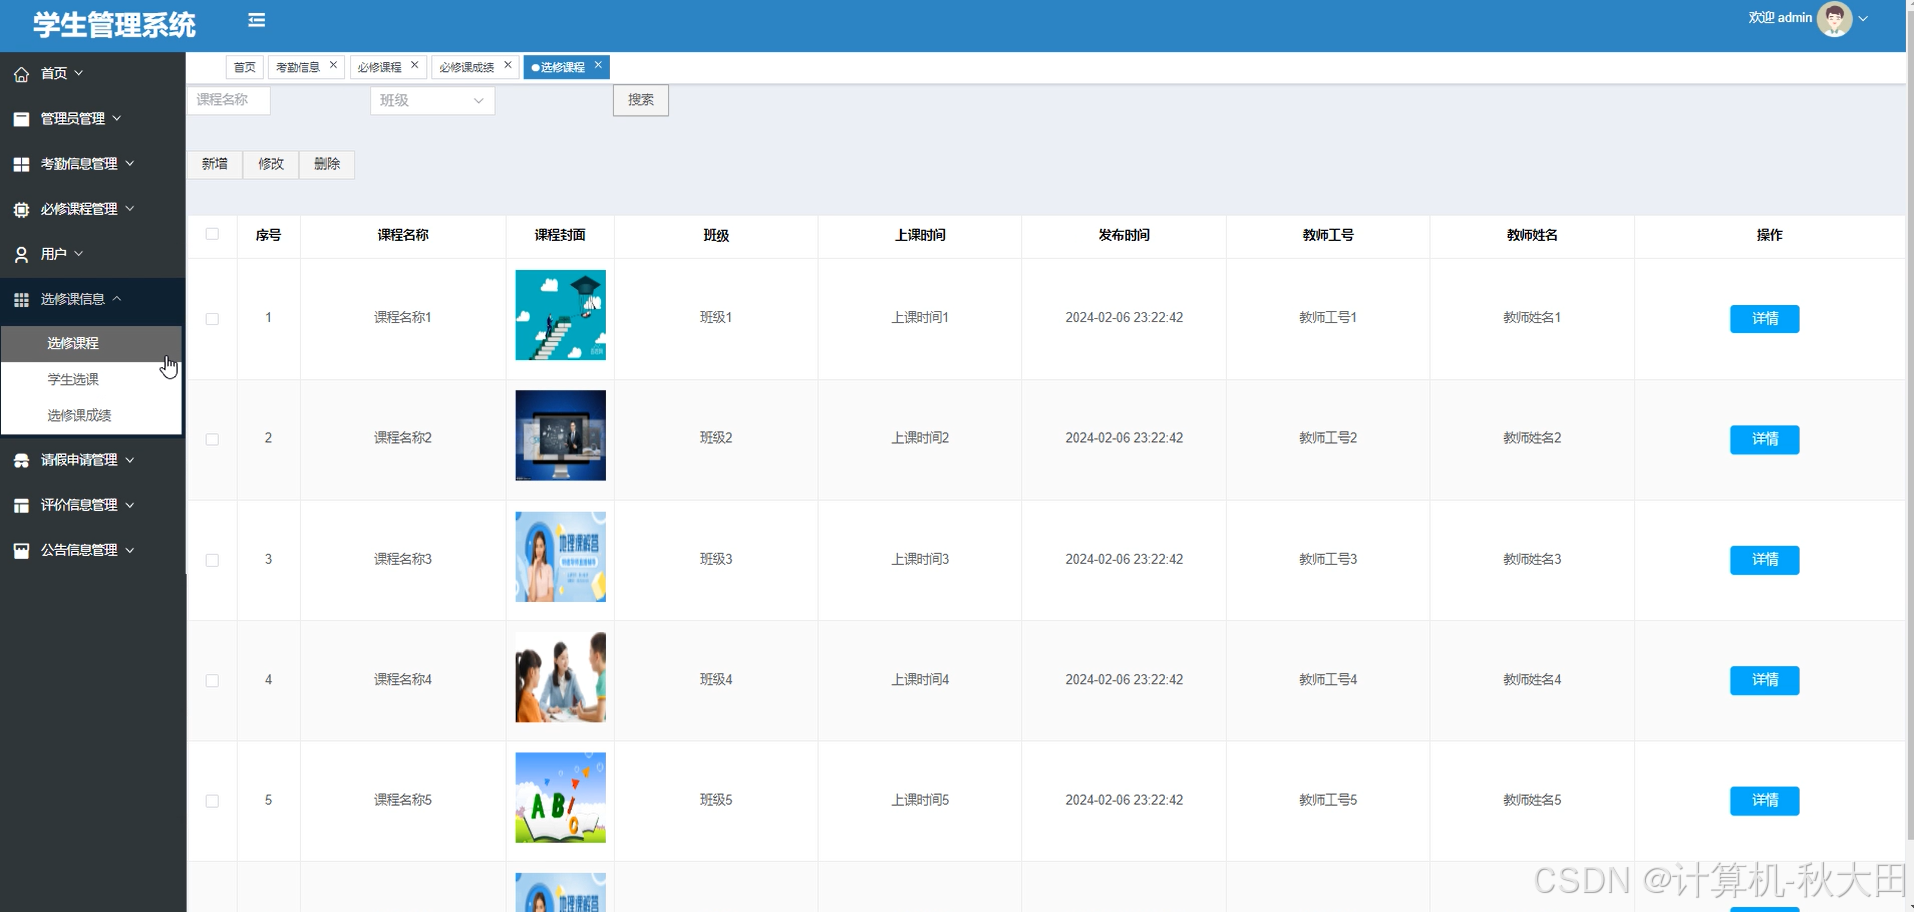This screenshot has width=1914, height=912.
Task: Close the 必修课成绩 tab
Action: [x=508, y=65]
